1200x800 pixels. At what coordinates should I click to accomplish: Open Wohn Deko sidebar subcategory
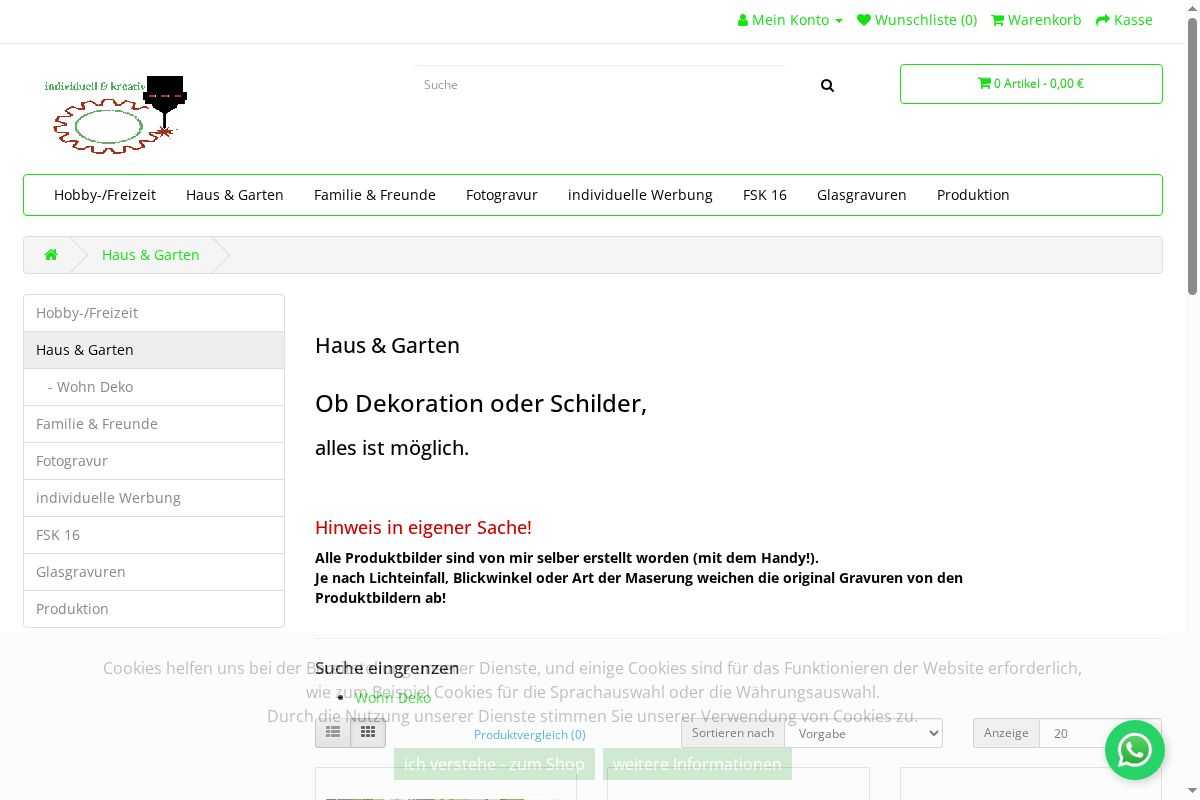tap(95, 387)
